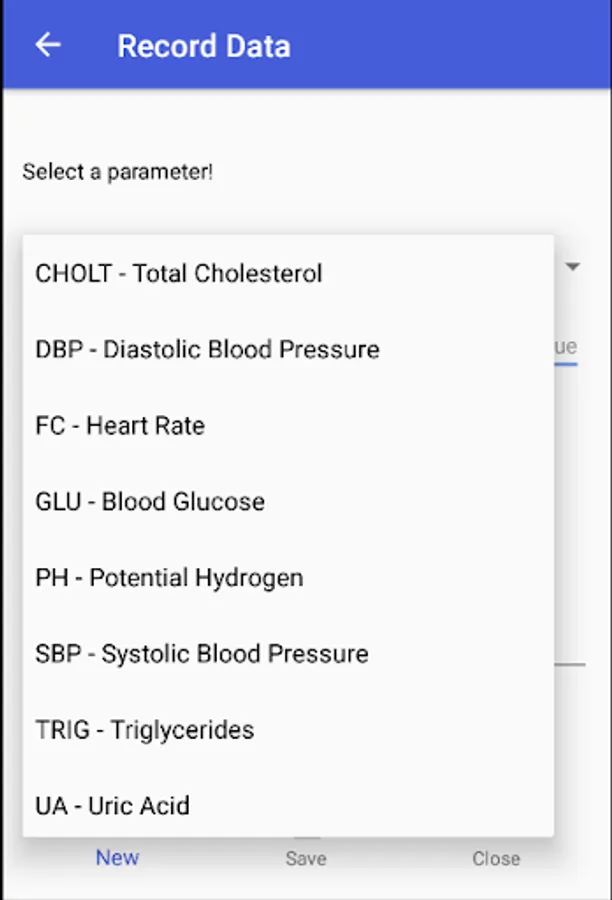Tap the Close button
This screenshot has height=900, width=612.
click(496, 858)
